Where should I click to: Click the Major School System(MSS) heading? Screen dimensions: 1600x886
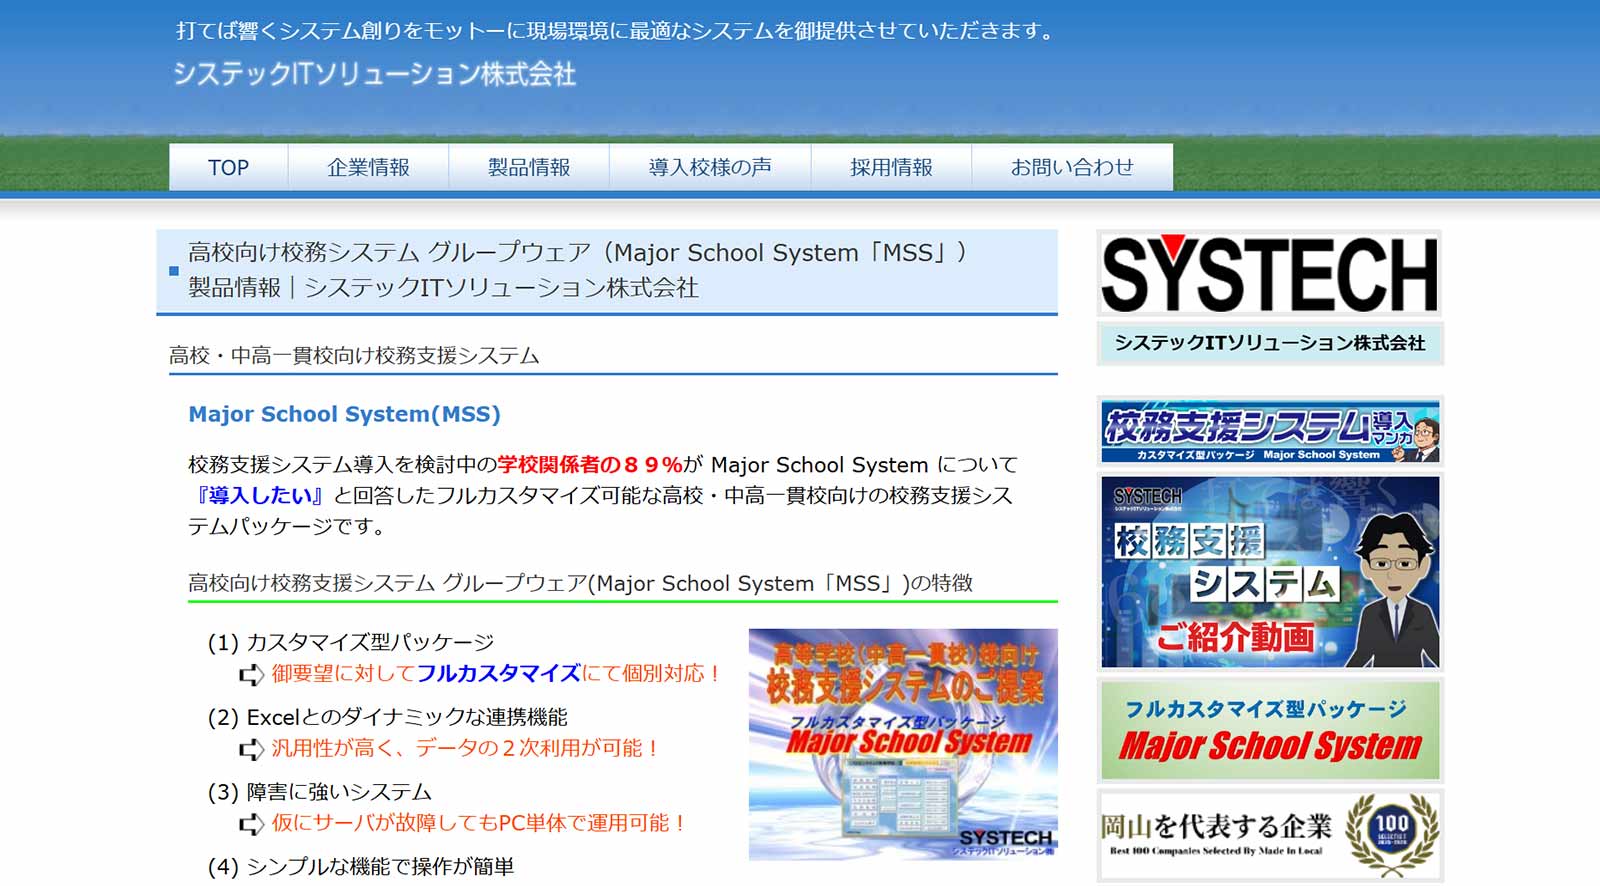pyautogui.click(x=344, y=414)
